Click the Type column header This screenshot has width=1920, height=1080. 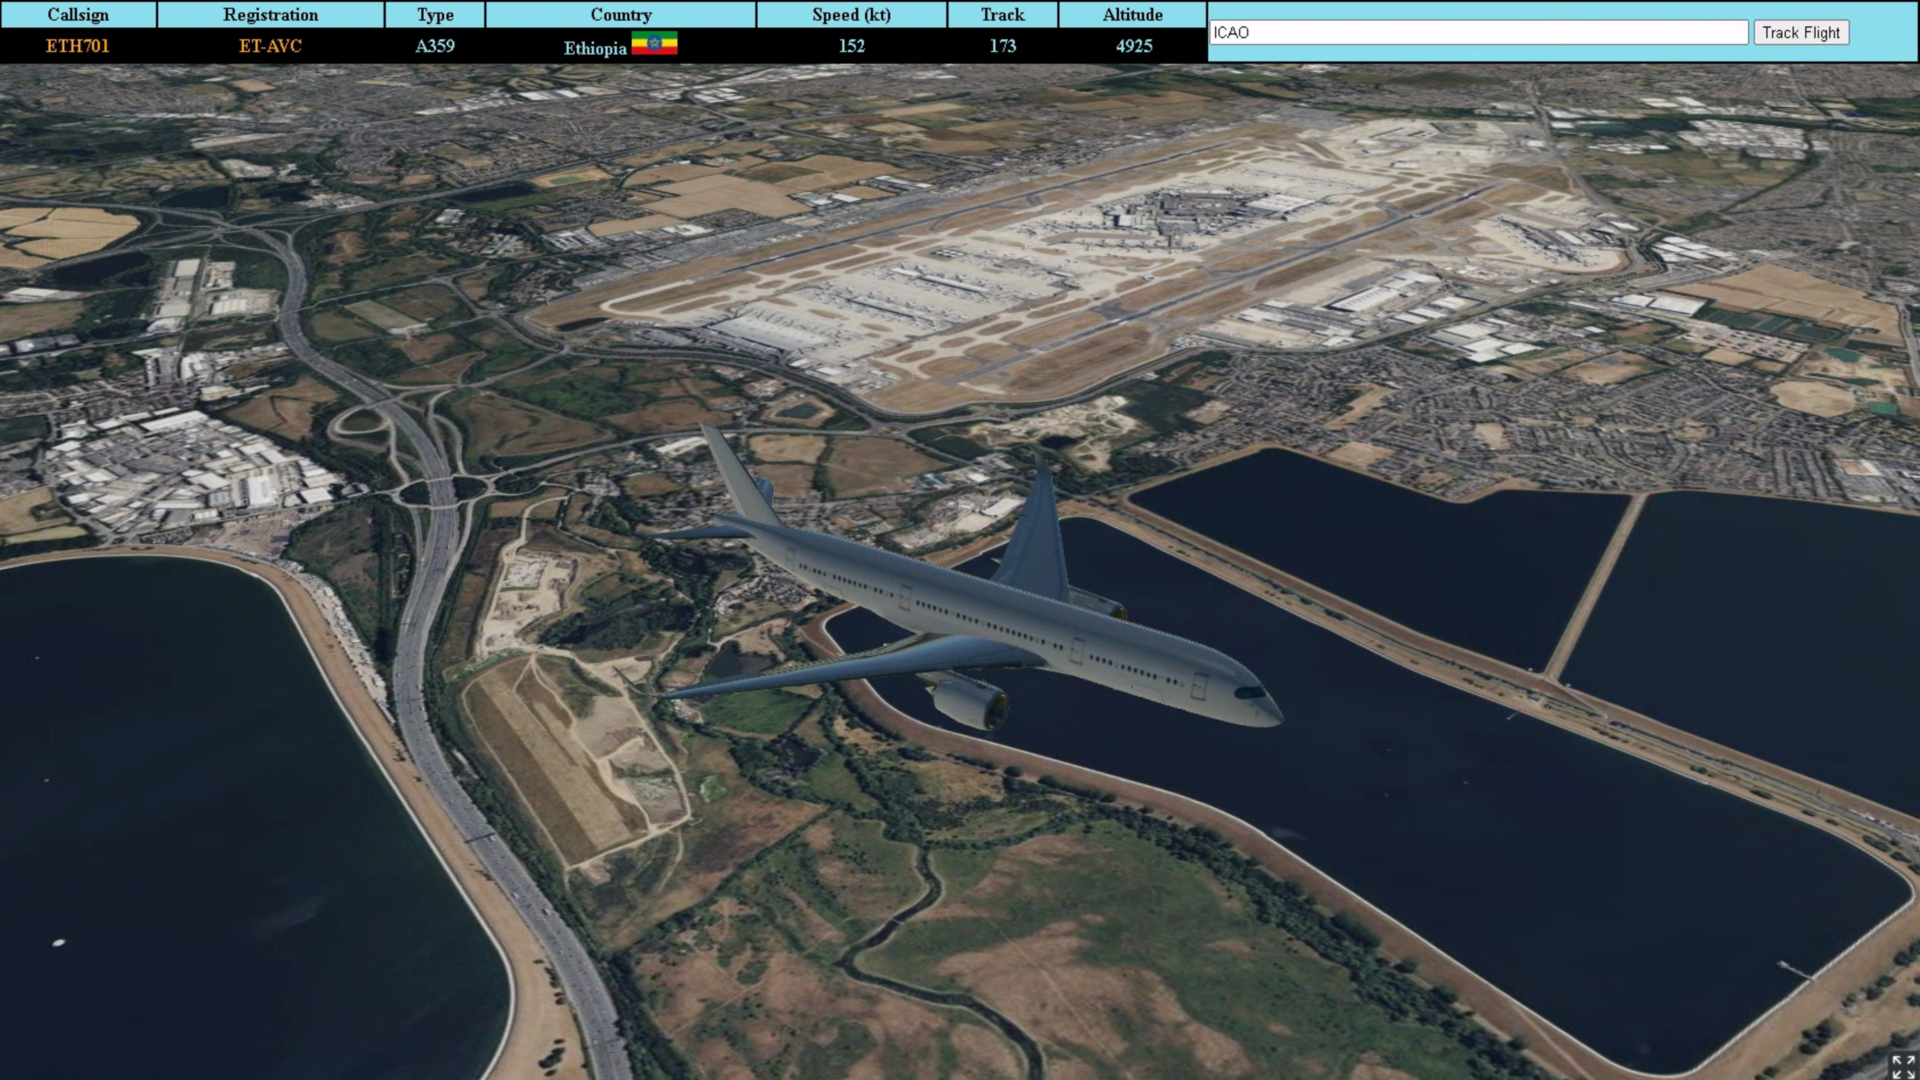(x=435, y=14)
